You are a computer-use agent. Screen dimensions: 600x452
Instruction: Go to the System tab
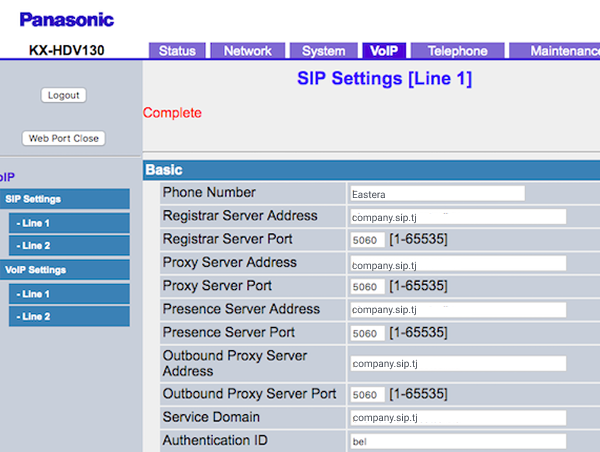point(323,51)
